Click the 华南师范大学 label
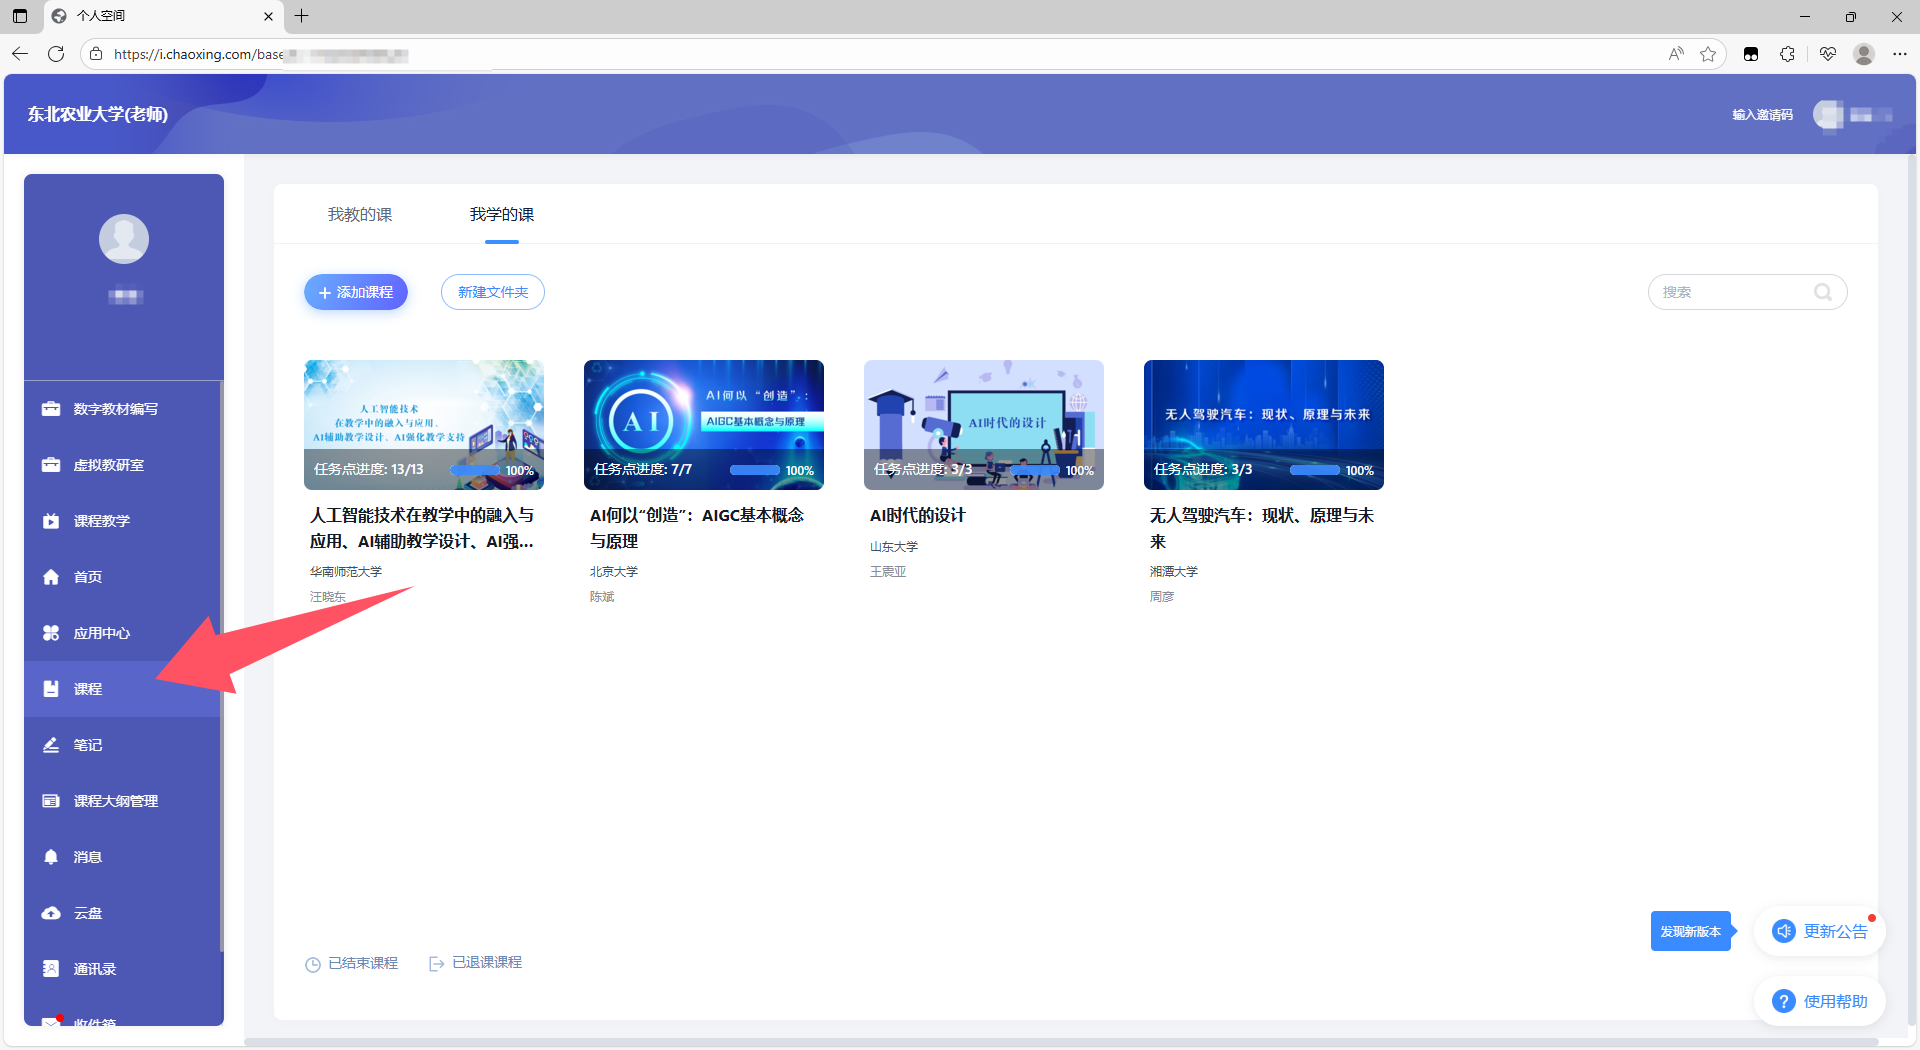This screenshot has width=1920, height=1050. 346,572
